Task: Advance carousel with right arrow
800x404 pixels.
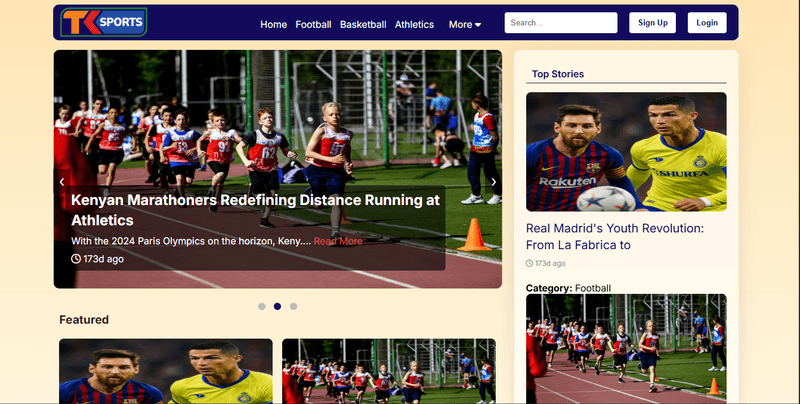Action: [493, 182]
